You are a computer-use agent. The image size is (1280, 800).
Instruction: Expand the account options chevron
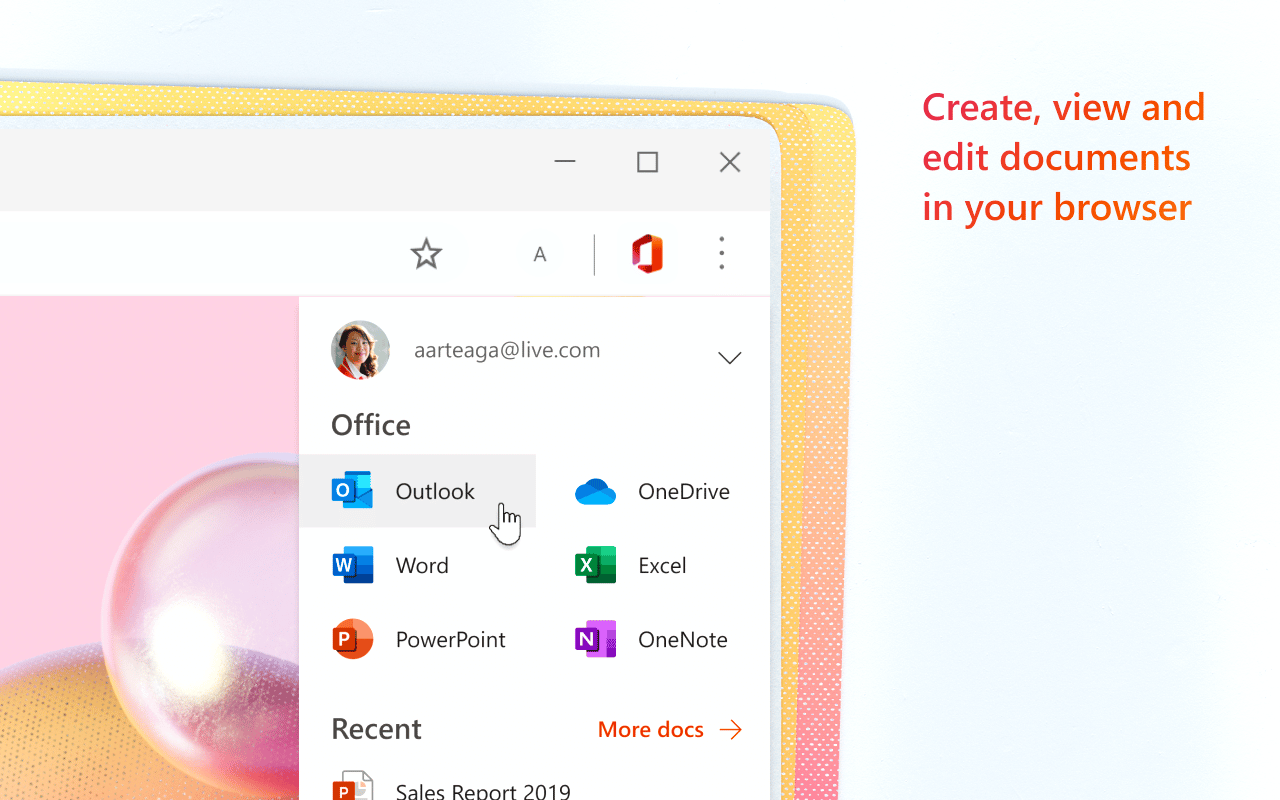coord(729,357)
